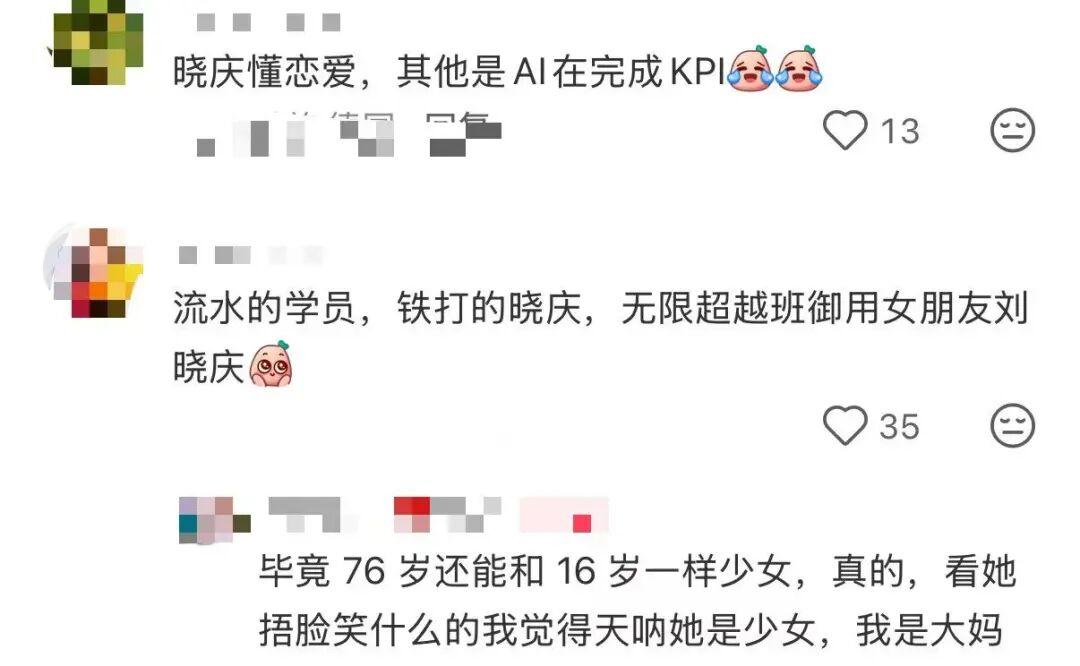Tap the like count 35

899,426
